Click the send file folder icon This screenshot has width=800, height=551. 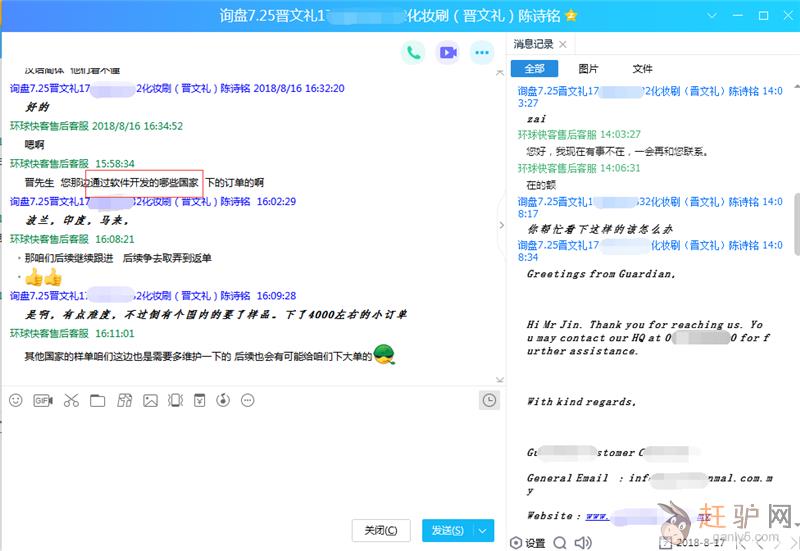[x=97, y=401]
